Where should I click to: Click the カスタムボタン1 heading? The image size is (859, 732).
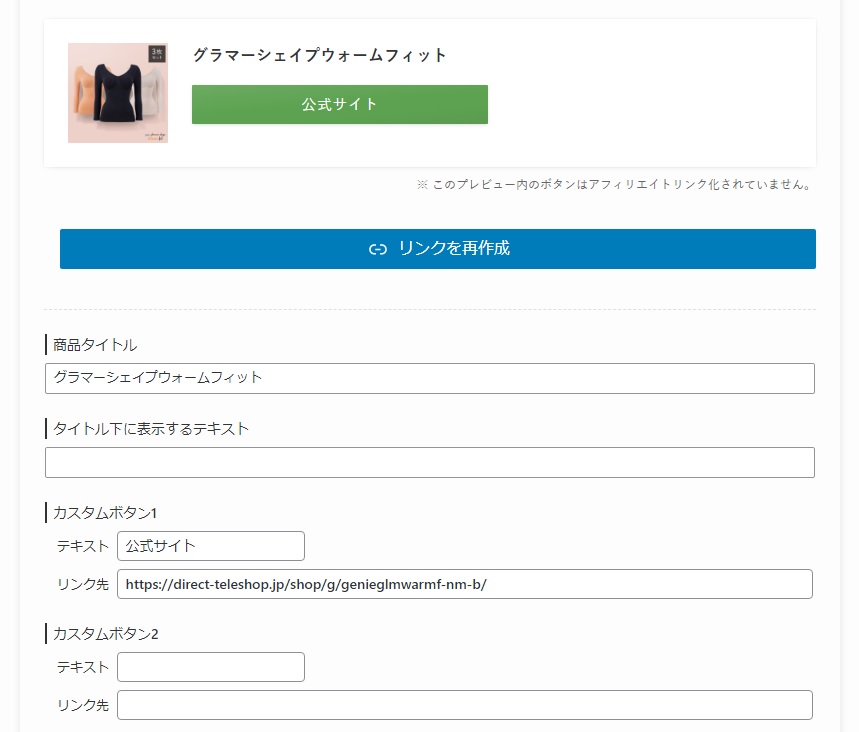105,513
